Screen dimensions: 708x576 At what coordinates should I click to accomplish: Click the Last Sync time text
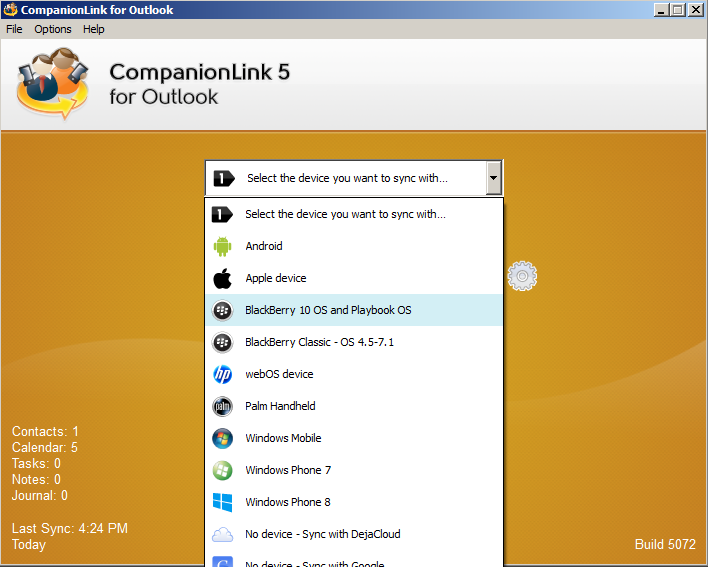pyautogui.click(x=70, y=528)
